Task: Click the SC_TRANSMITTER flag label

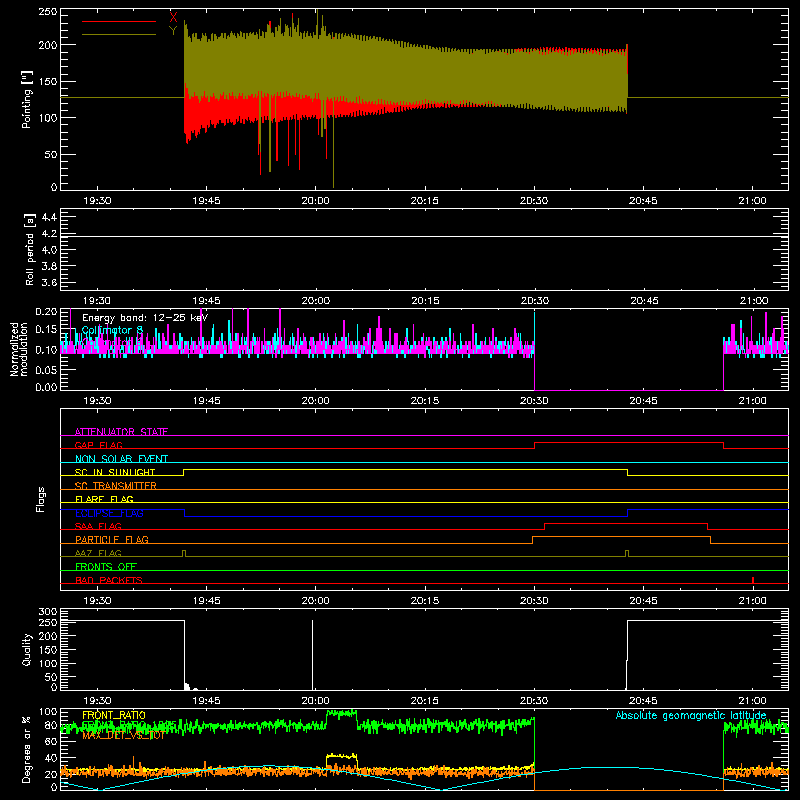Action: pyautogui.click(x=115, y=486)
